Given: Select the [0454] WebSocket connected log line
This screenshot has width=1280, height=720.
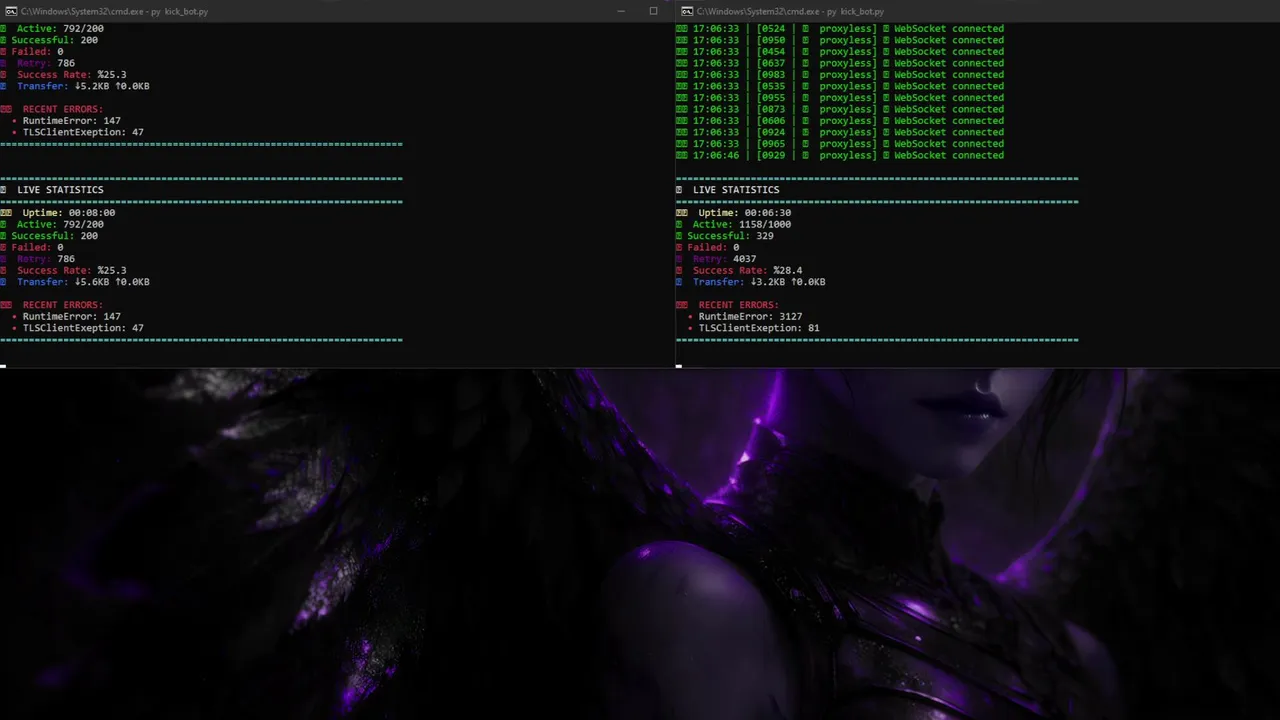Looking at the screenshot, I should tap(840, 52).
